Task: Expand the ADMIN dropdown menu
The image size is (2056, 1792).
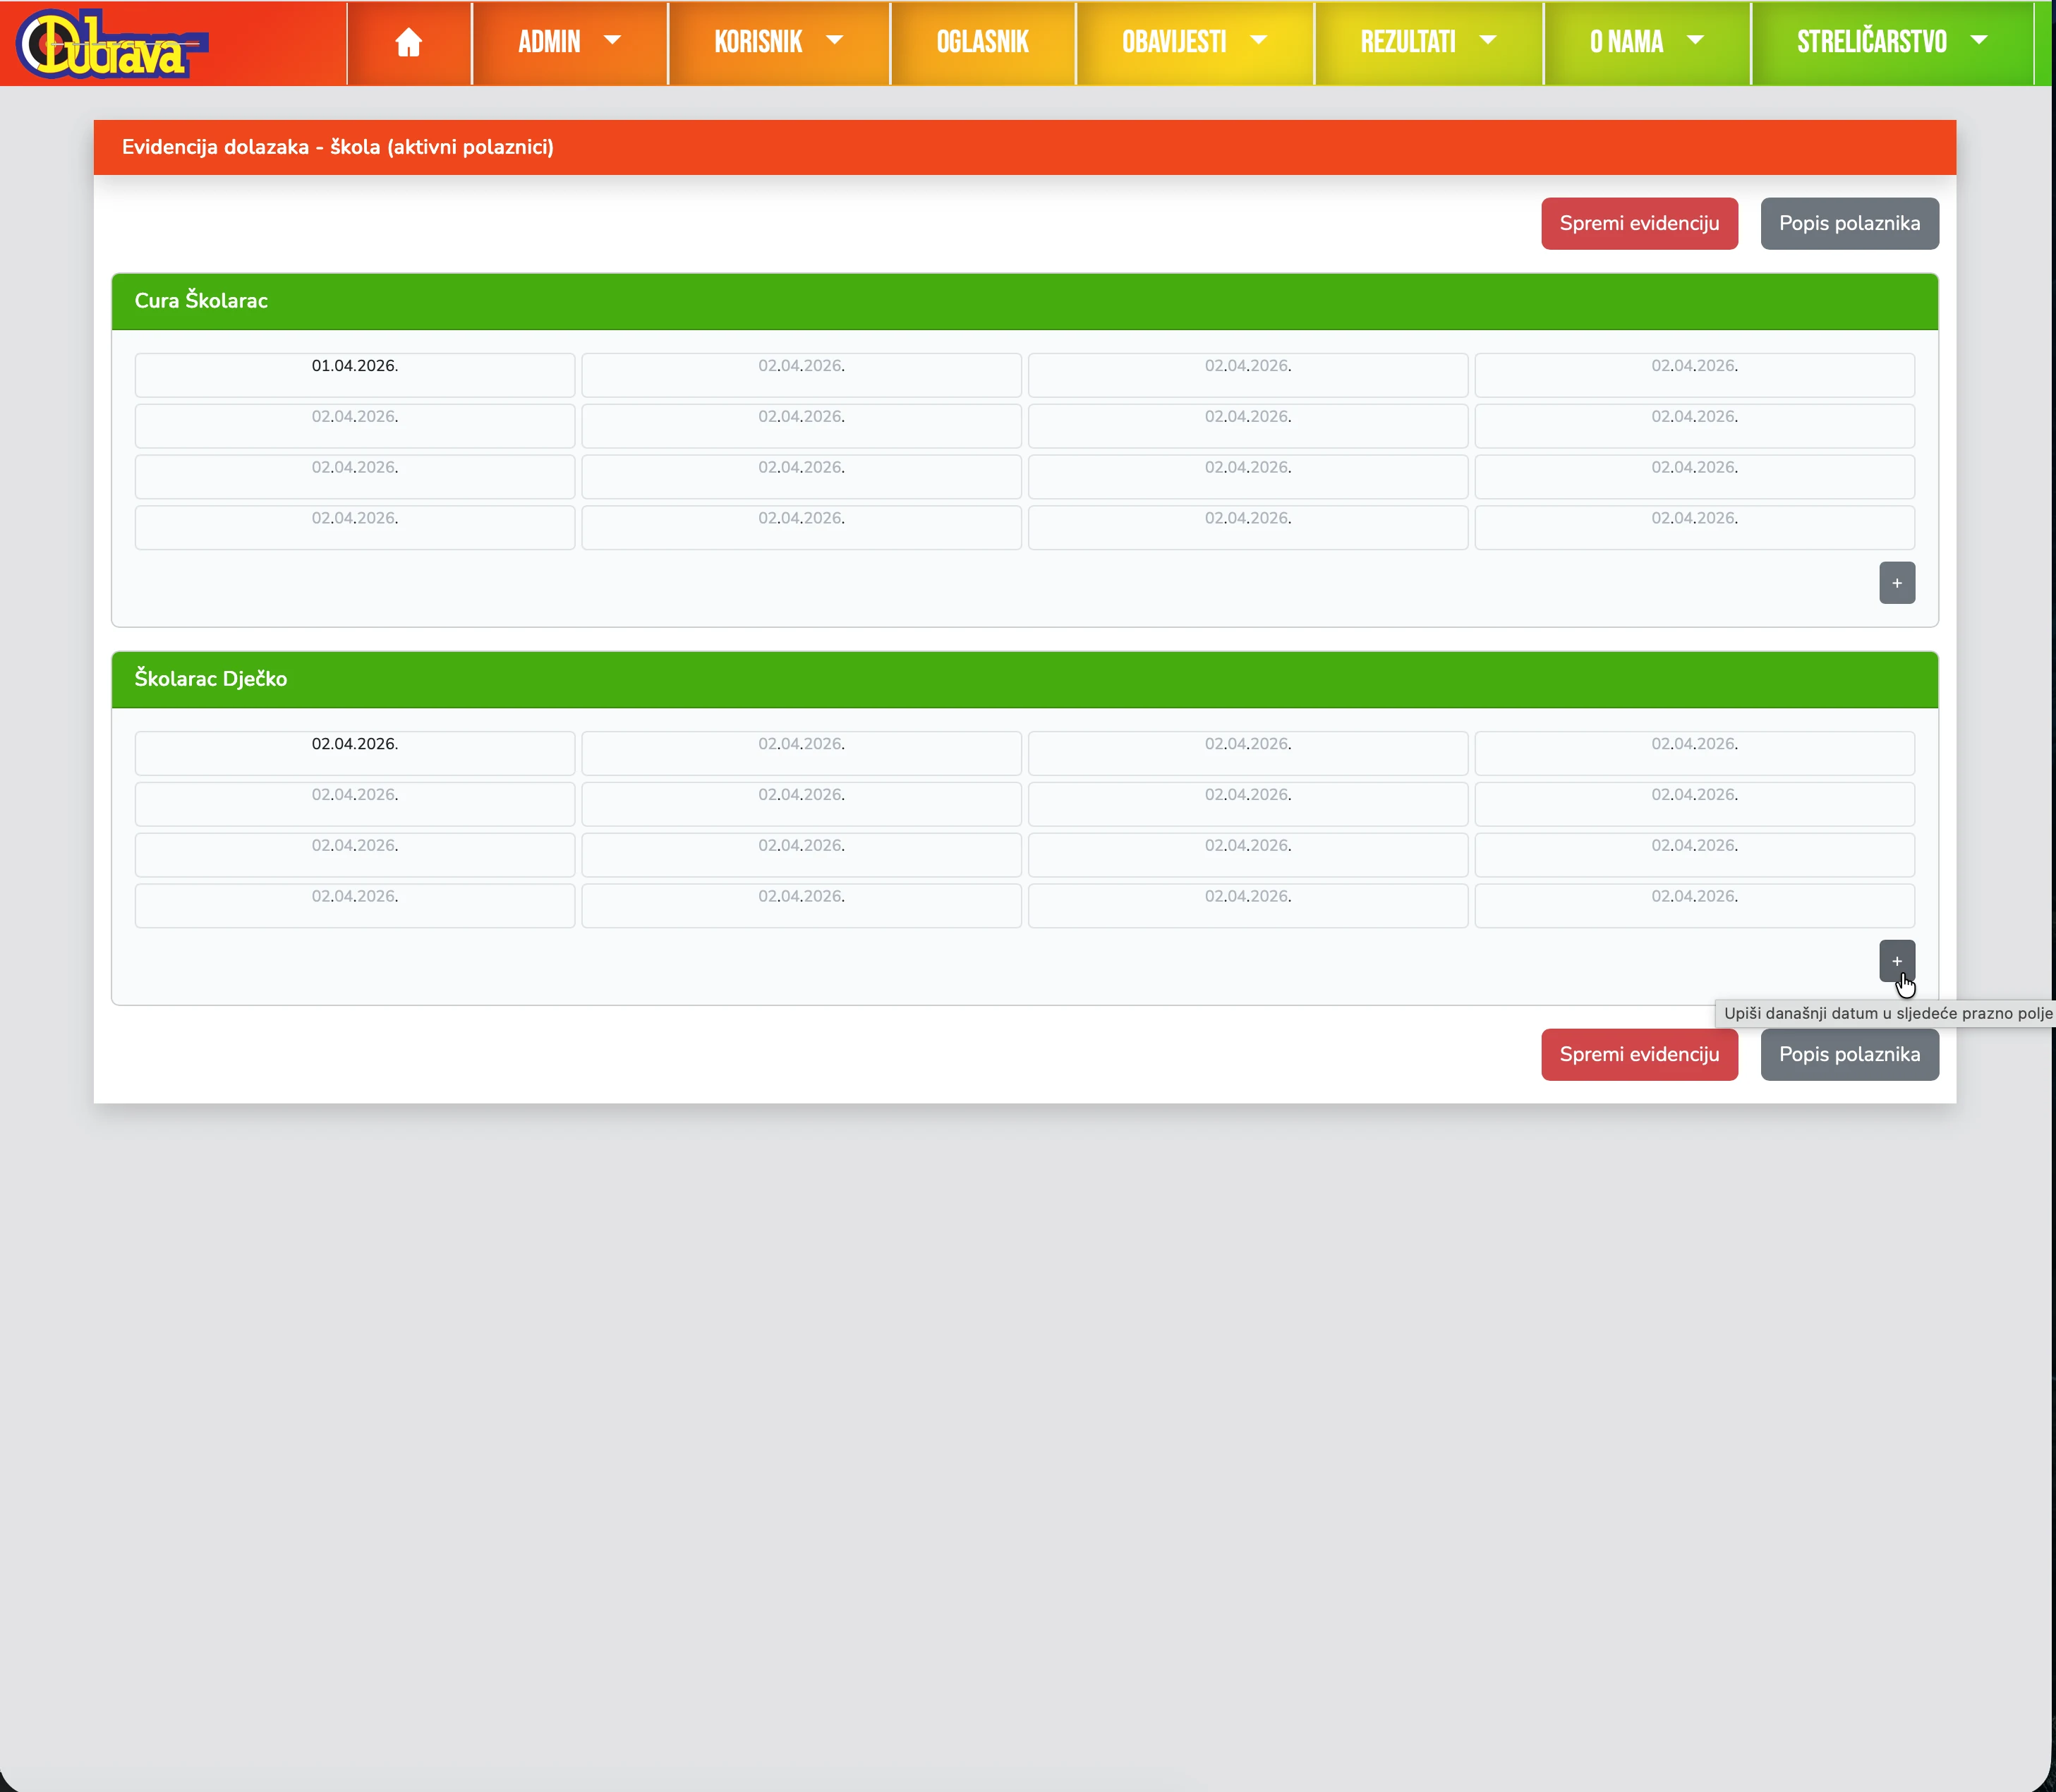Action: click(x=569, y=42)
